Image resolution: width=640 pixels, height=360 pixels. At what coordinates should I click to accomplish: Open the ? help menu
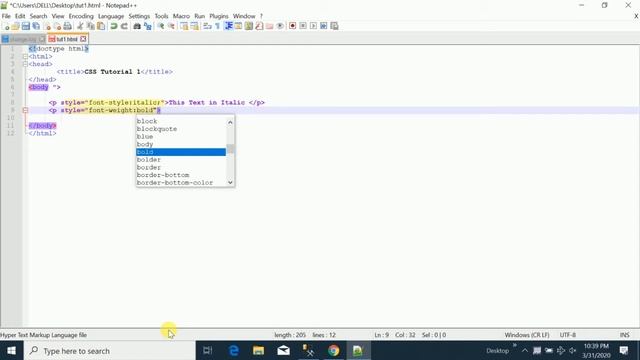(x=261, y=16)
